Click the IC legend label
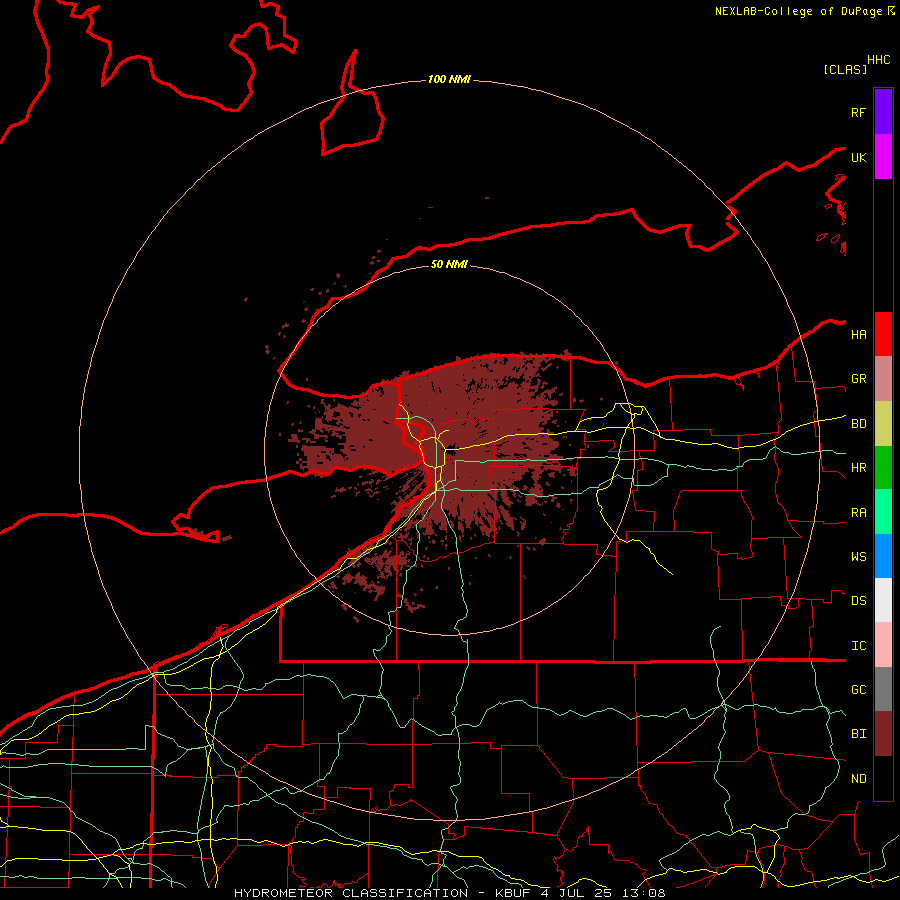The height and width of the screenshot is (900, 900). [x=858, y=646]
